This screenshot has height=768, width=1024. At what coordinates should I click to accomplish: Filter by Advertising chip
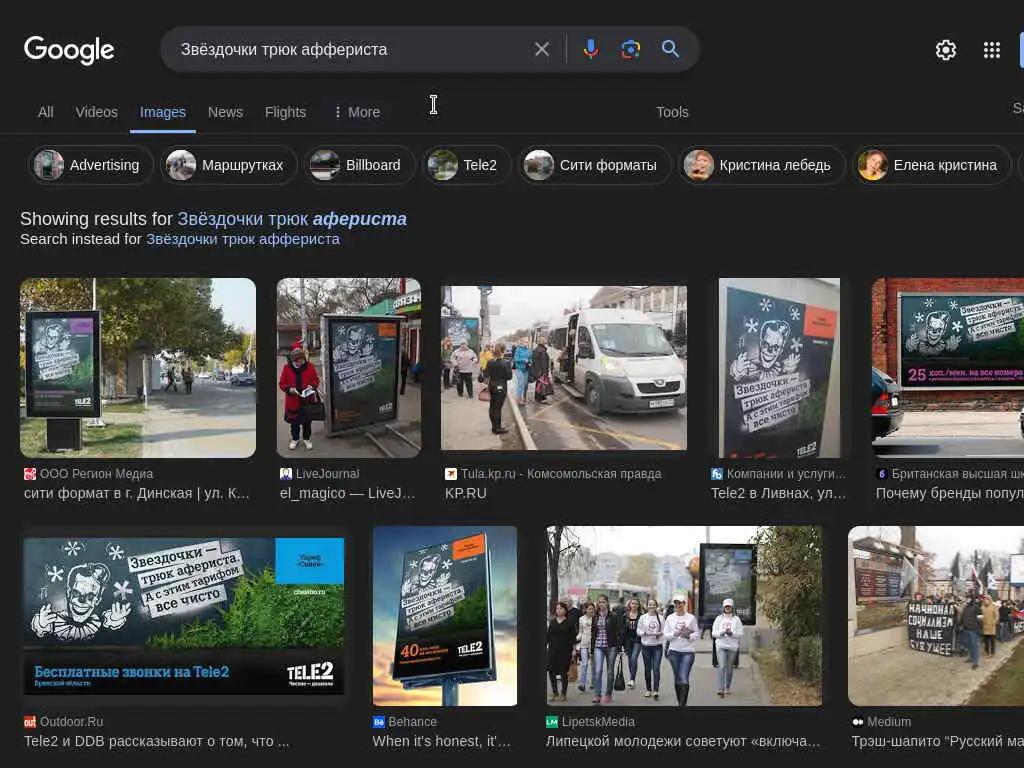click(x=91, y=165)
